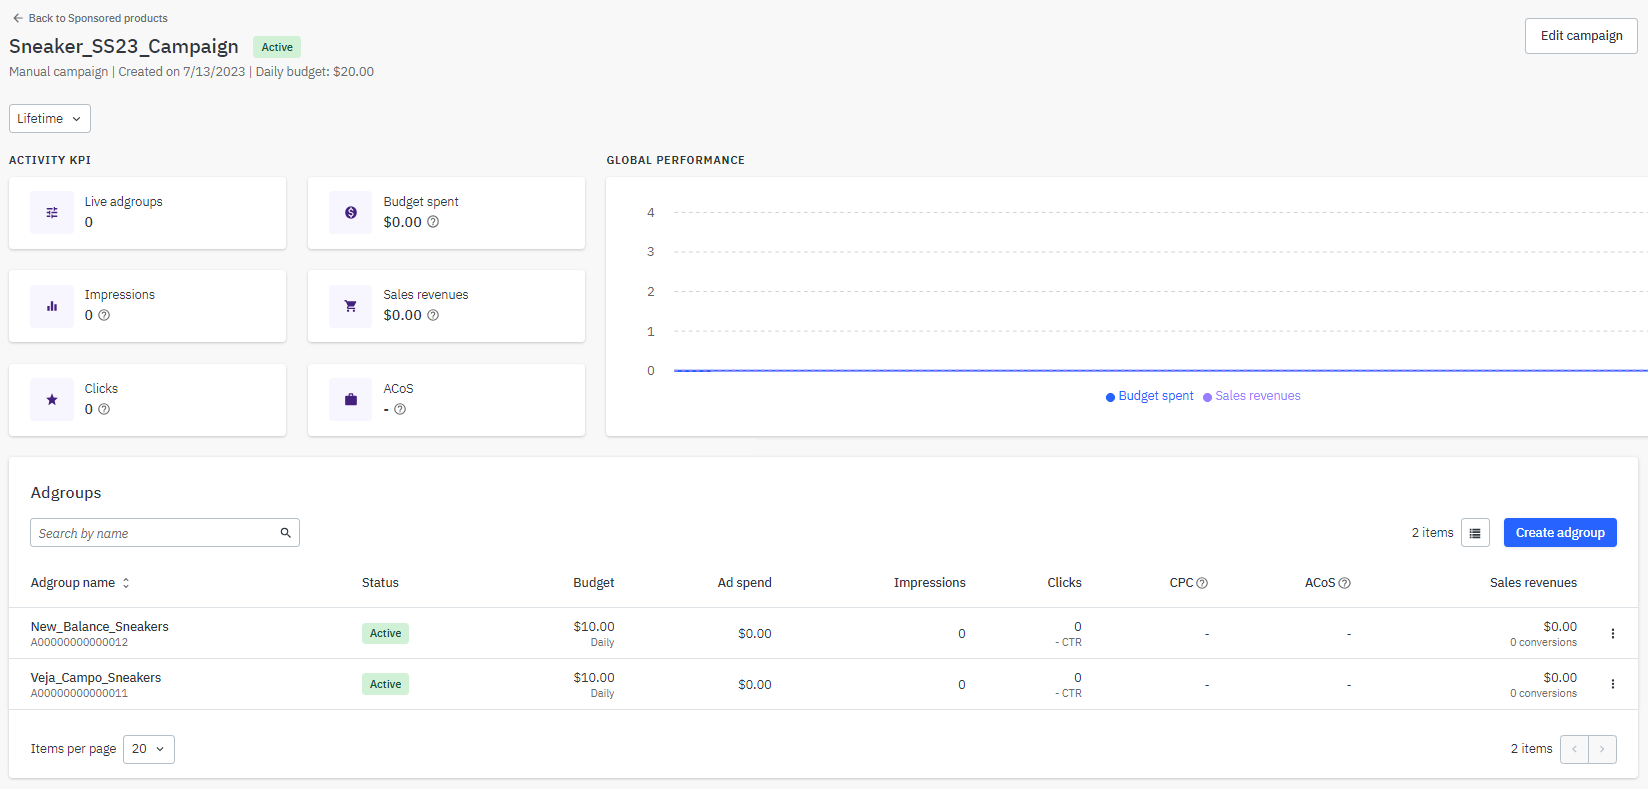1648x789 pixels.
Task: Click the Sales revenues cart icon
Action: (351, 306)
